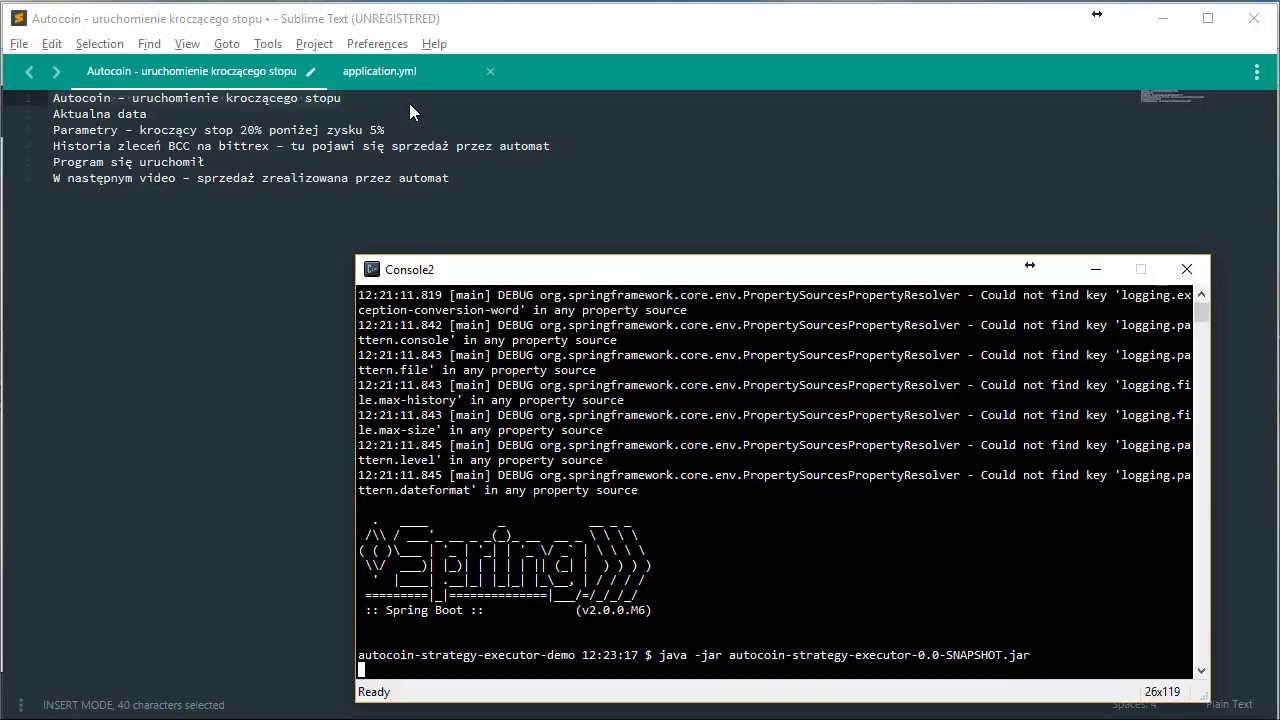Click the Console2 window icon

click(372, 269)
